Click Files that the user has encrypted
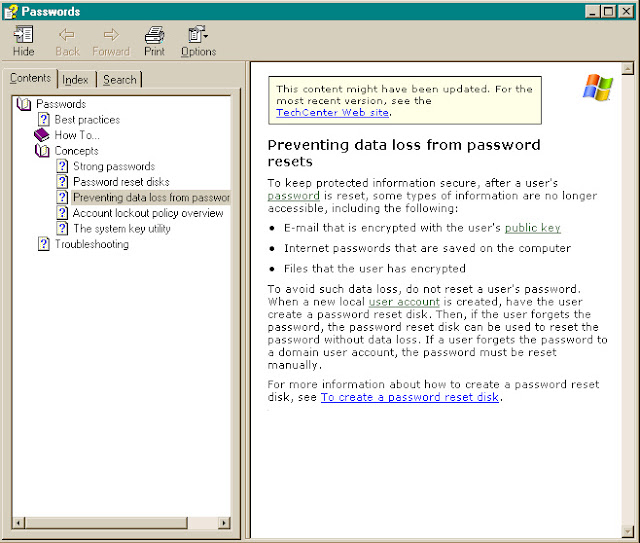The width and height of the screenshot is (640, 543). 375,269
